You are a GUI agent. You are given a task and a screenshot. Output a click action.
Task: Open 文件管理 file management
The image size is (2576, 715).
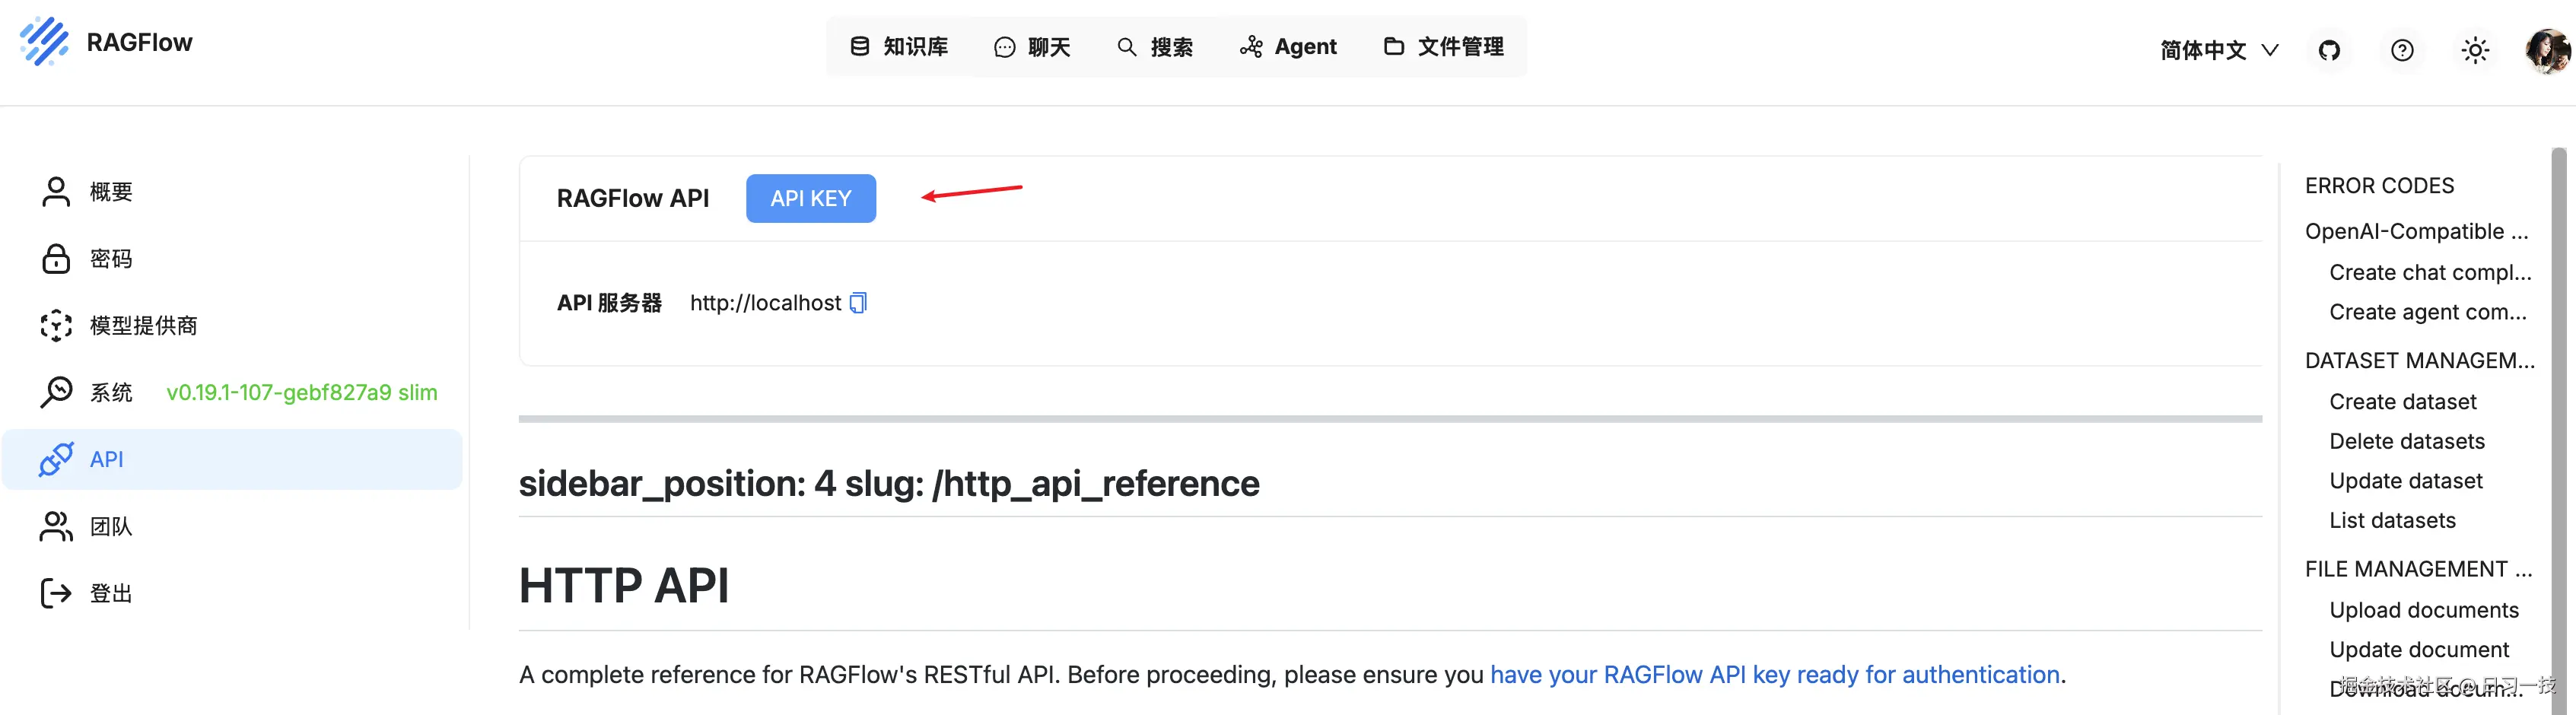point(1394,46)
